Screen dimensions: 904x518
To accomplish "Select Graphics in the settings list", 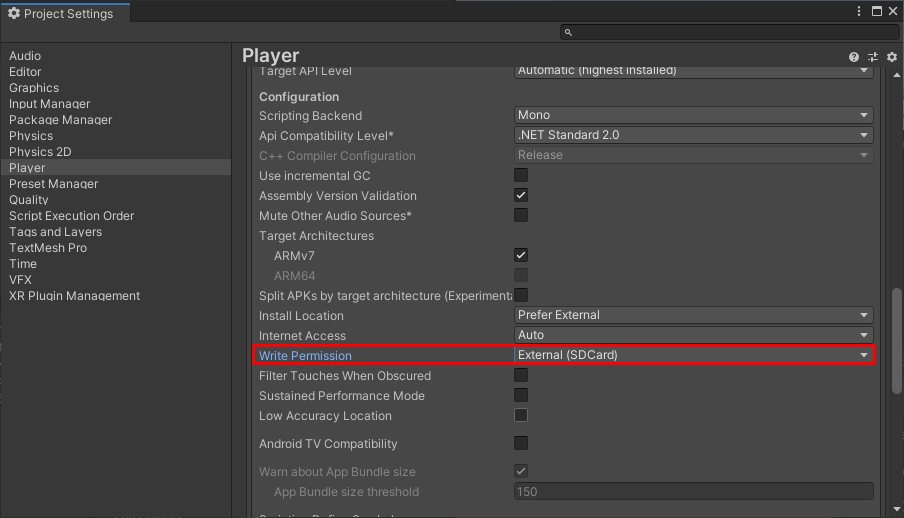I will tap(34, 88).
